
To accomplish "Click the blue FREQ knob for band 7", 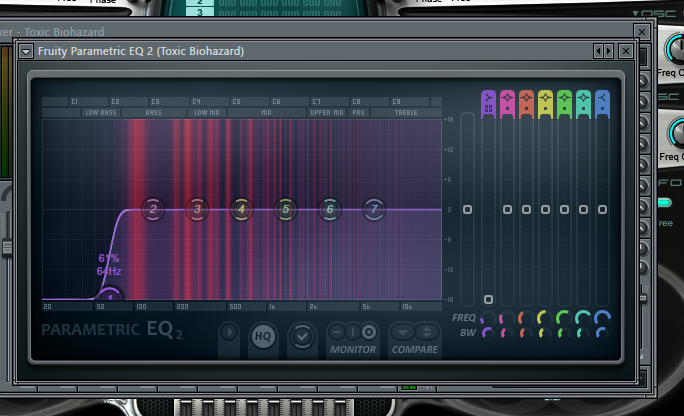I will coord(602,318).
